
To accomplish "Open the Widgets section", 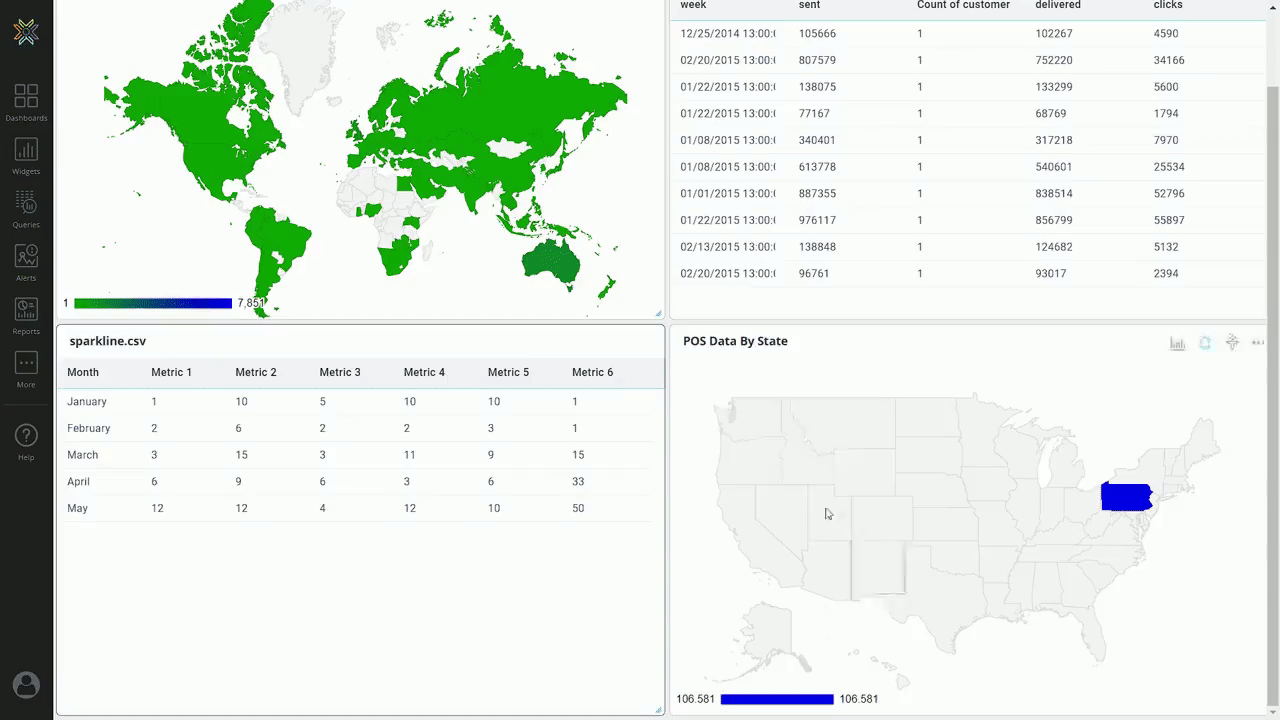I will tap(26, 155).
